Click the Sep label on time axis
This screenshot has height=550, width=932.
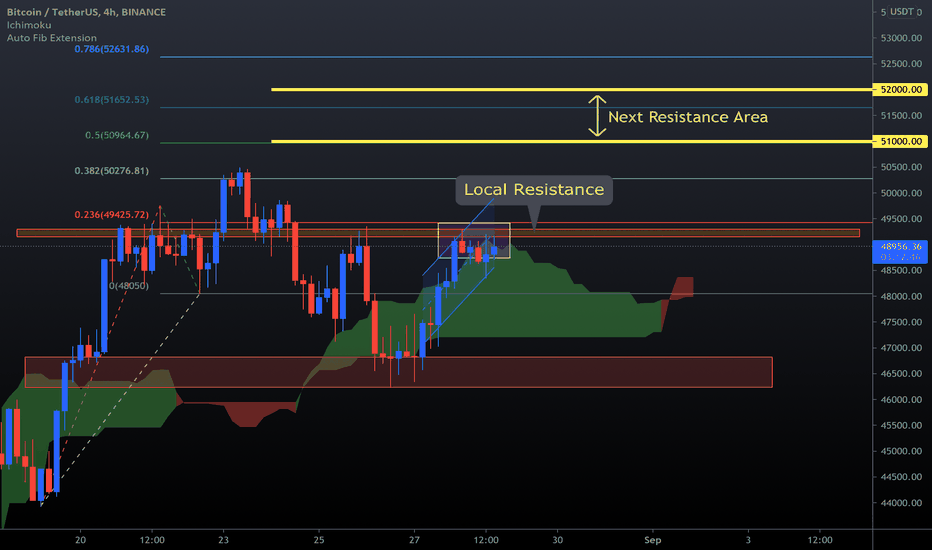pyautogui.click(x=653, y=540)
